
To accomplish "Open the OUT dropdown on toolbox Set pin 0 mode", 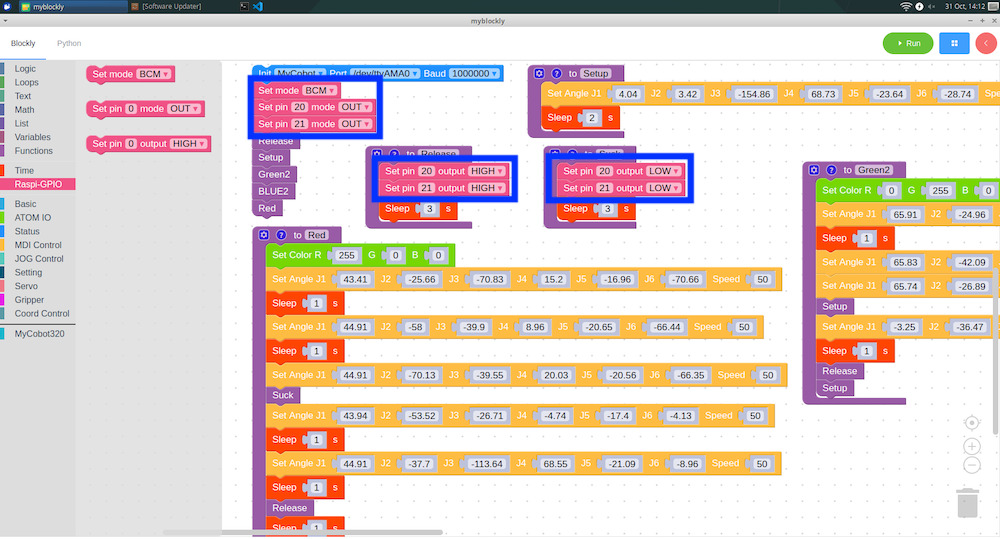I will coord(184,108).
